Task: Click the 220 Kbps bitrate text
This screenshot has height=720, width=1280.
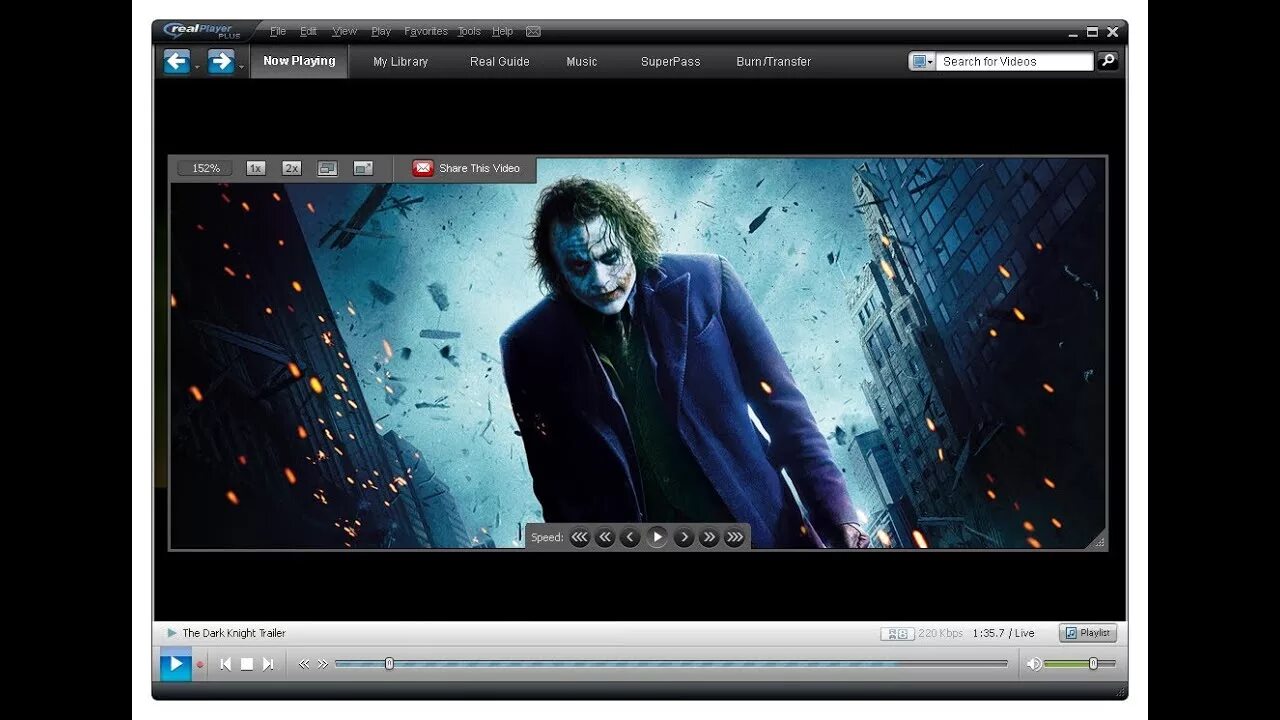Action: (941, 633)
